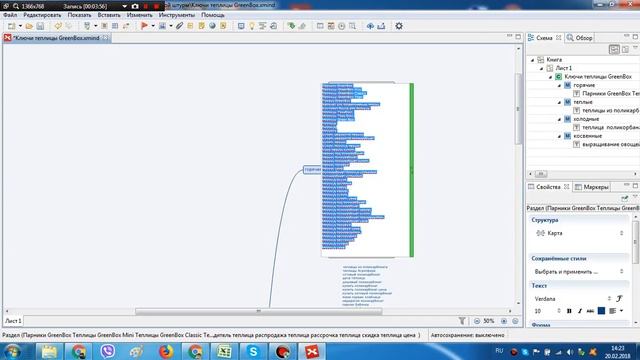Click the clock icon in the toolbar
Screen dimensions: 640x360
342,26
